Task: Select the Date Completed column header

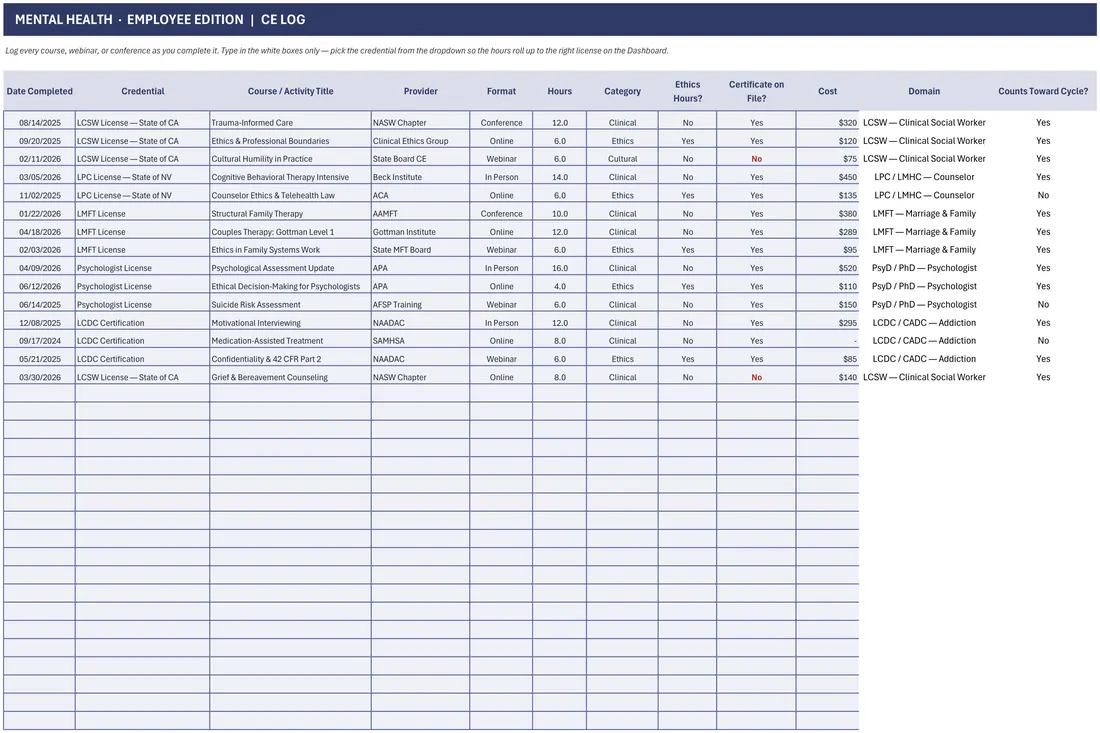Action: (39, 91)
